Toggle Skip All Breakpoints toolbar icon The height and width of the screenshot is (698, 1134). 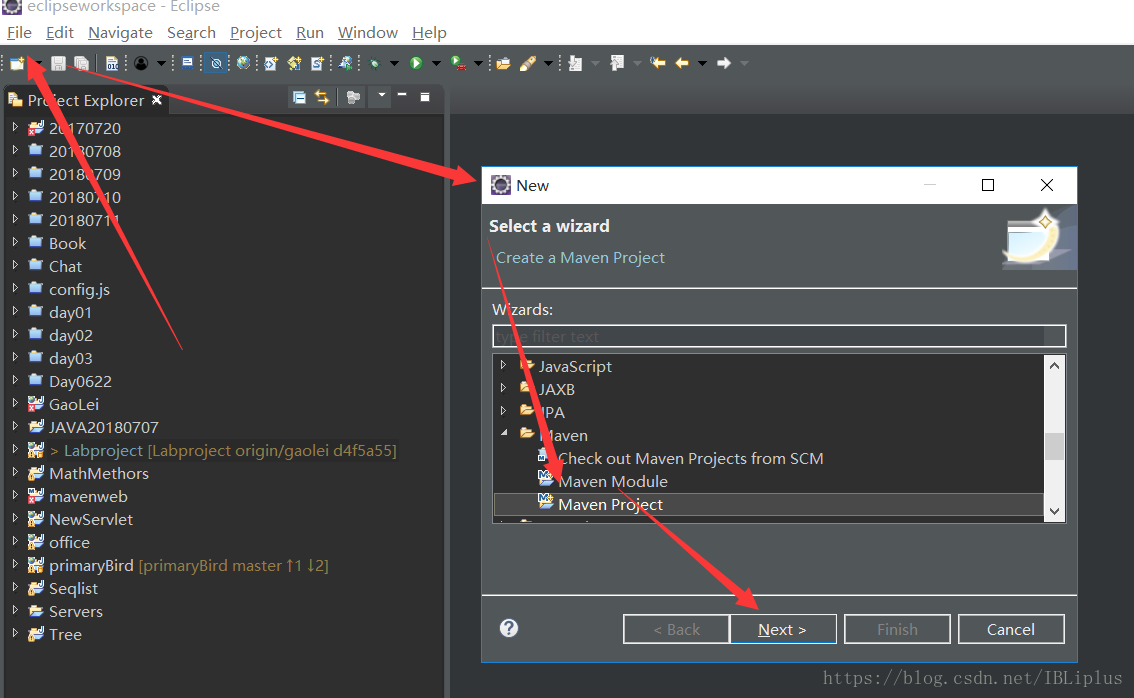[x=216, y=64]
